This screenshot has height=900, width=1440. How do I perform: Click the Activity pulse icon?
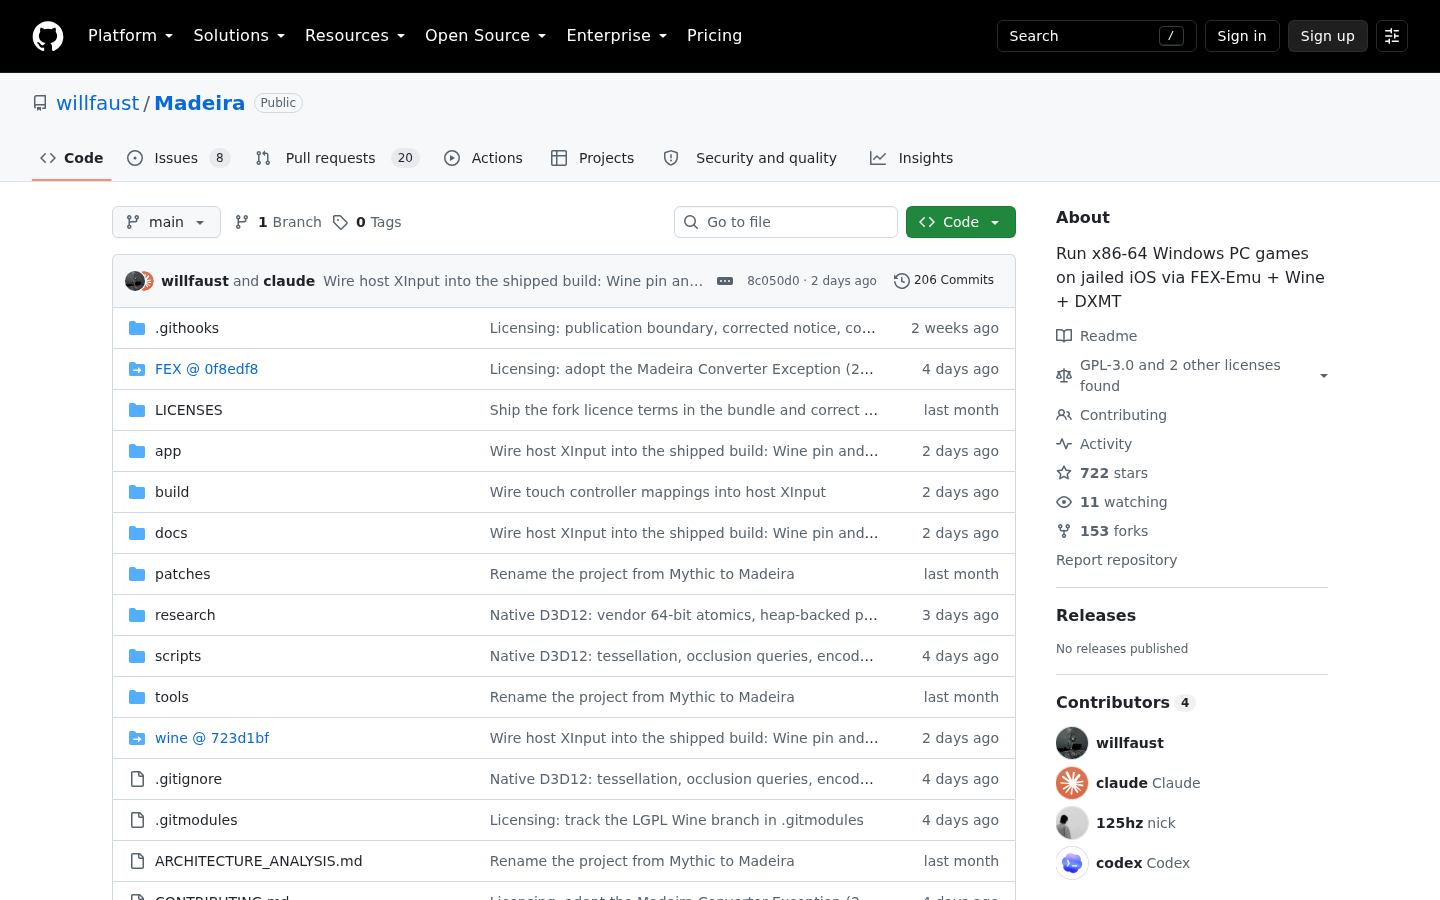pyautogui.click(x=1064, y=444)
